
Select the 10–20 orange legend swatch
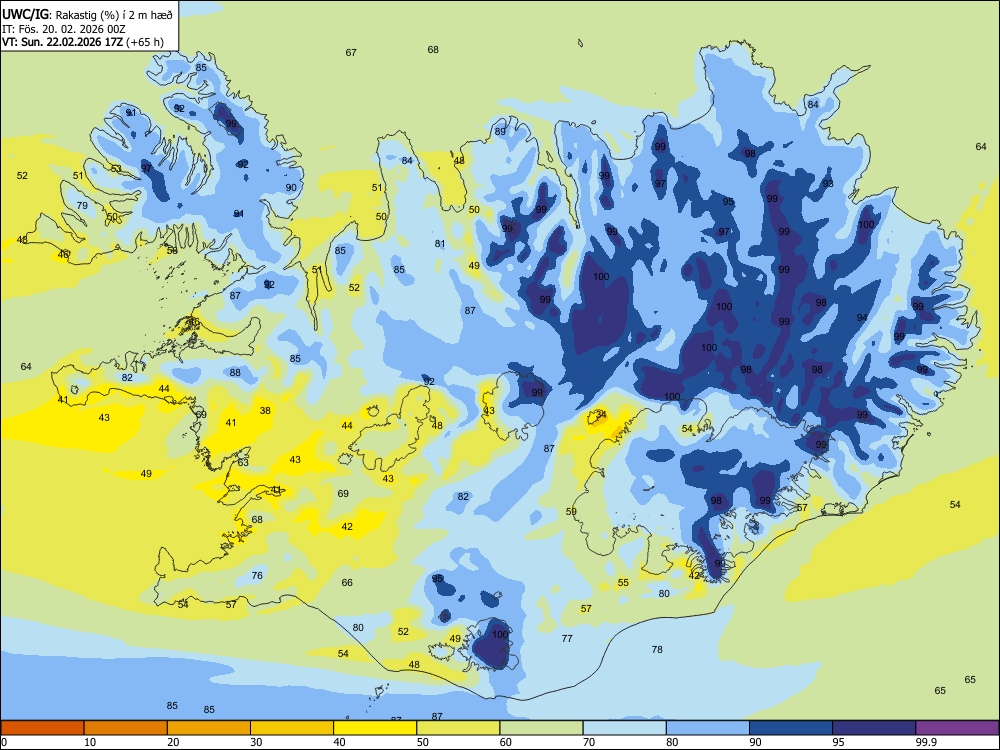point(126,728)
